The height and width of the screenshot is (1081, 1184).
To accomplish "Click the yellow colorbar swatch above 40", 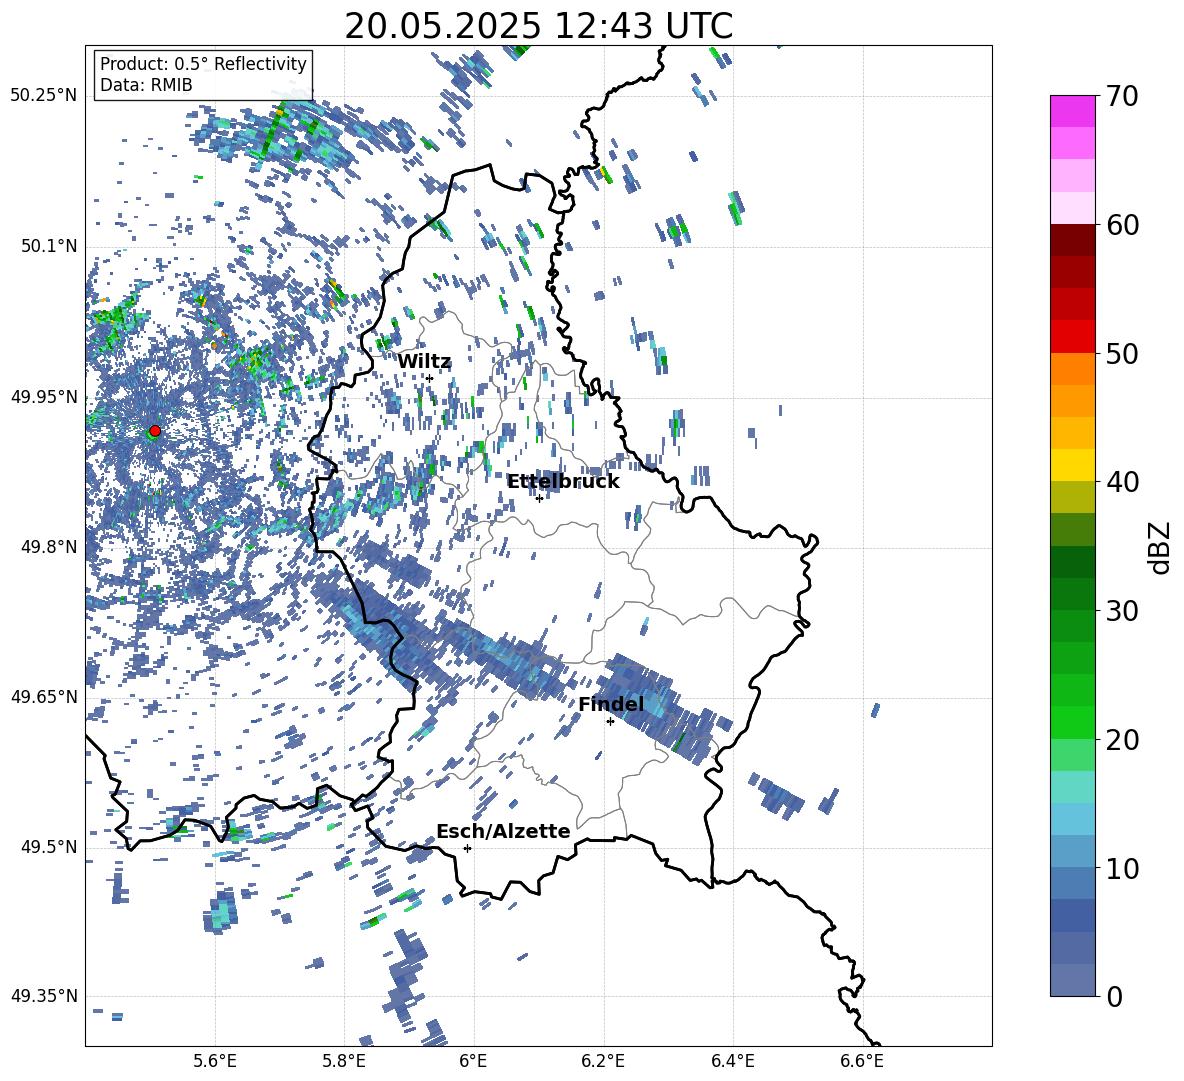I will tap(1073, 465).
